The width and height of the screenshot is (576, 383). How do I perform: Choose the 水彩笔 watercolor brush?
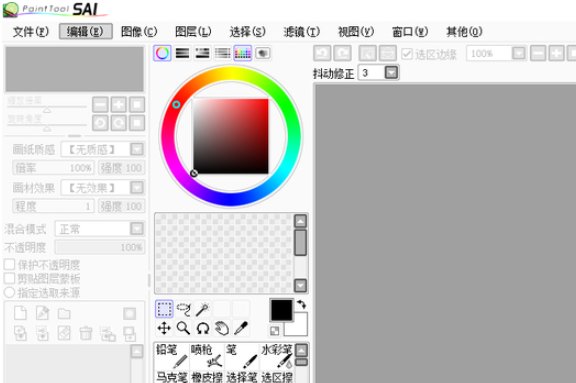click(277, 356)
